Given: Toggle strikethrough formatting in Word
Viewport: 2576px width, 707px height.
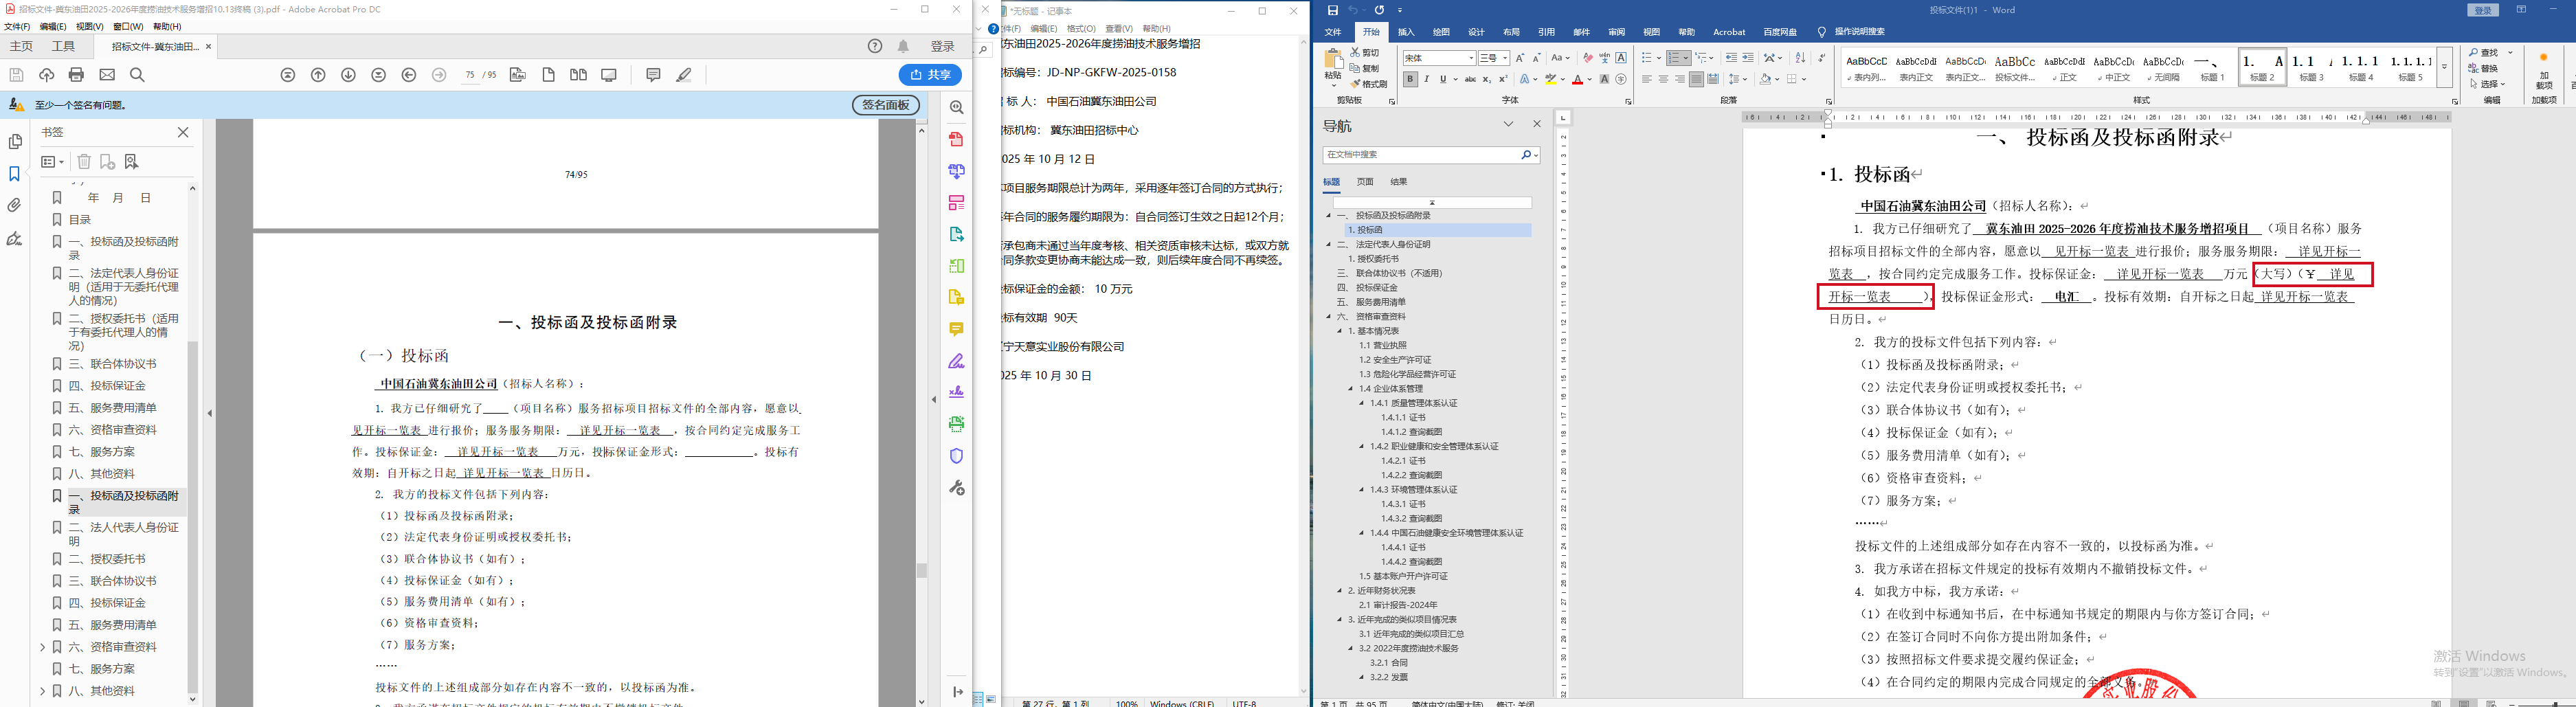Looking at the screenshot, I should (1470, 79).
